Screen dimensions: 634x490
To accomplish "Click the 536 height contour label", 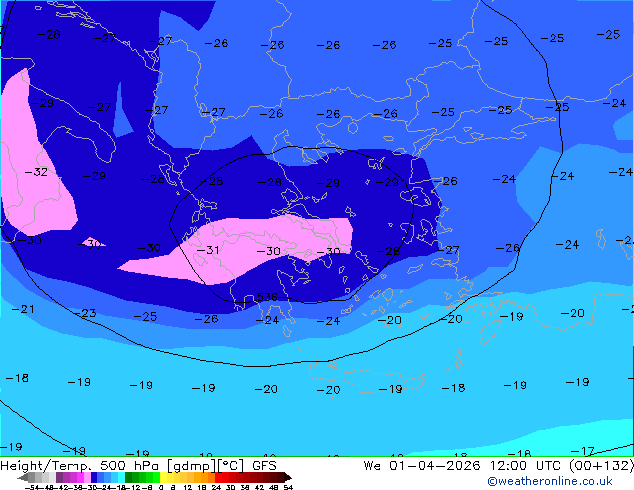I will (x=267, y=297).
